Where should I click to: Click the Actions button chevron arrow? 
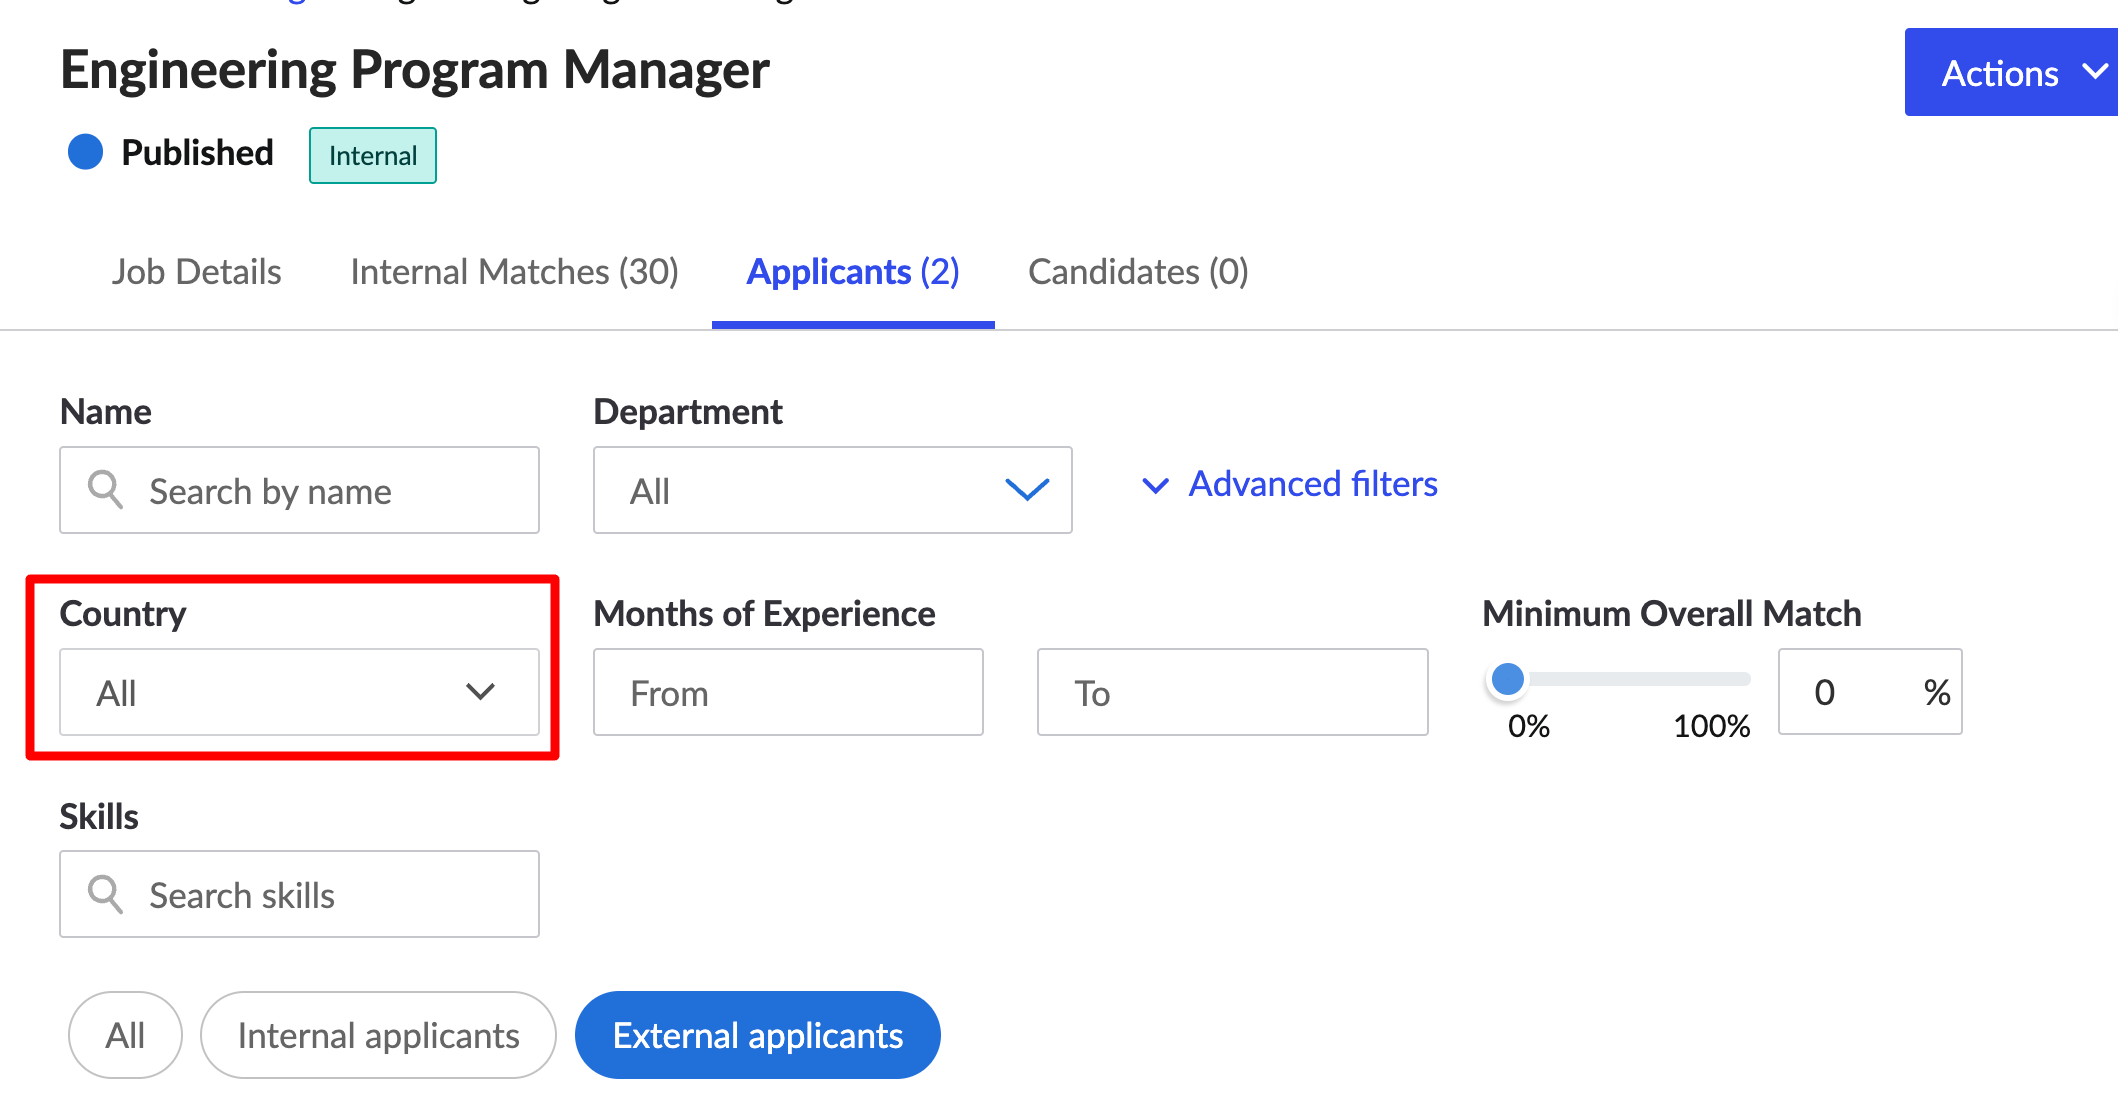pos(2094,73)
